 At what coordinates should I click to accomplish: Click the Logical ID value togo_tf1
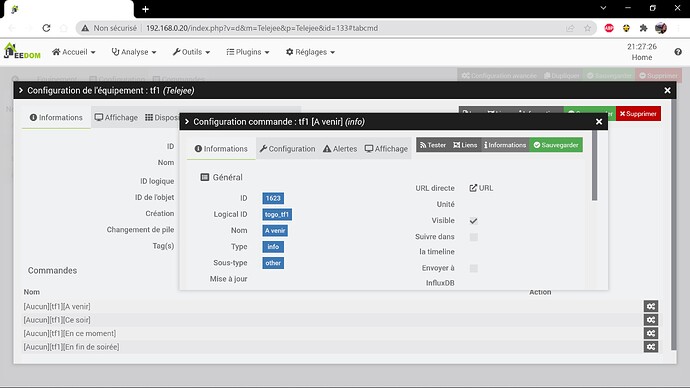click(277, 215)
